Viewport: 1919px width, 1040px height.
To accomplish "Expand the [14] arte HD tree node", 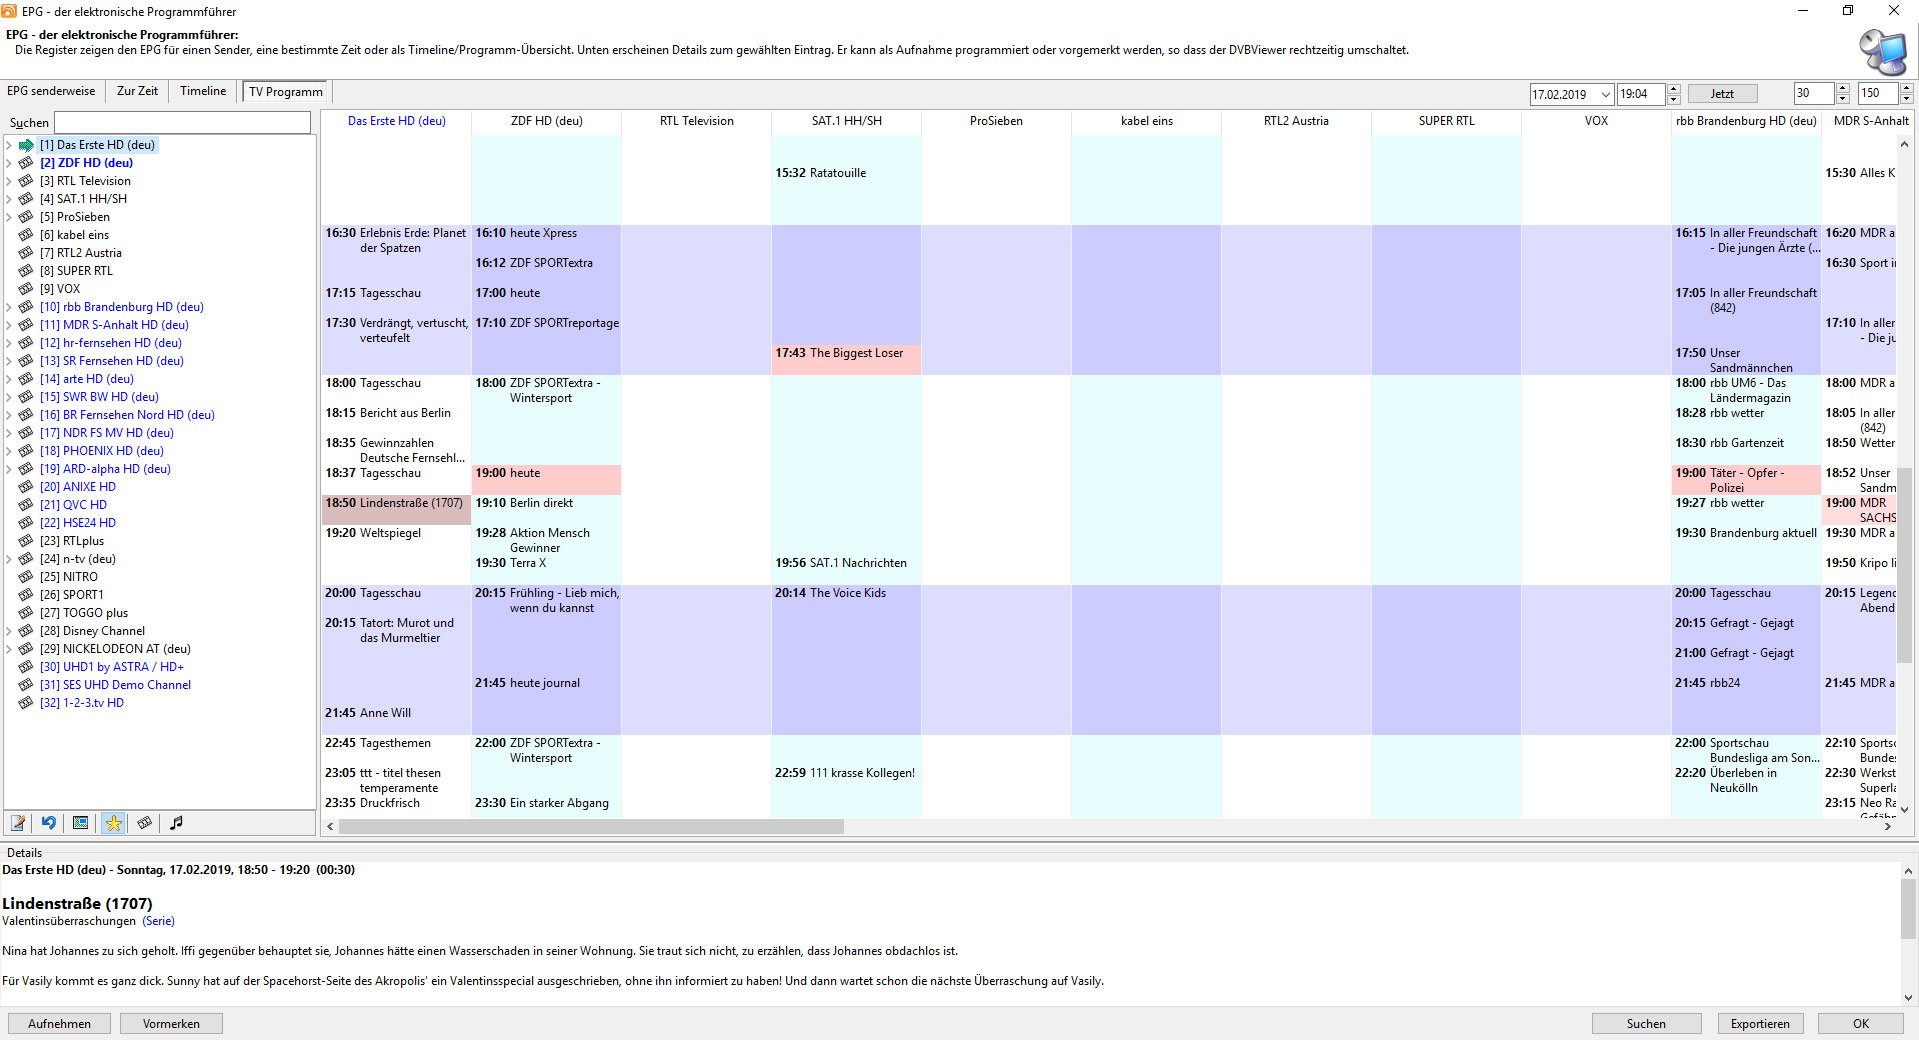I will (9, 379).
